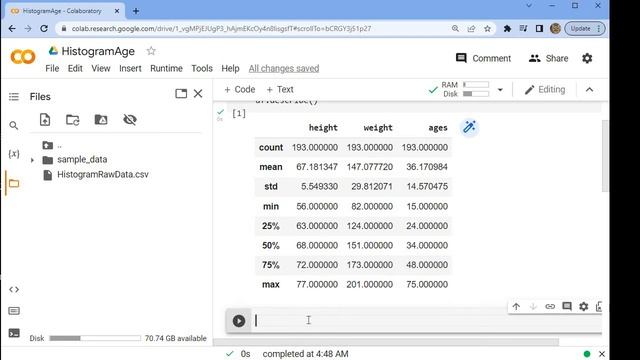Image resolution: width=640 pixels, height=360 pixels.
Task: Open the Colab logo home
Action: click(x=23, y=57)
